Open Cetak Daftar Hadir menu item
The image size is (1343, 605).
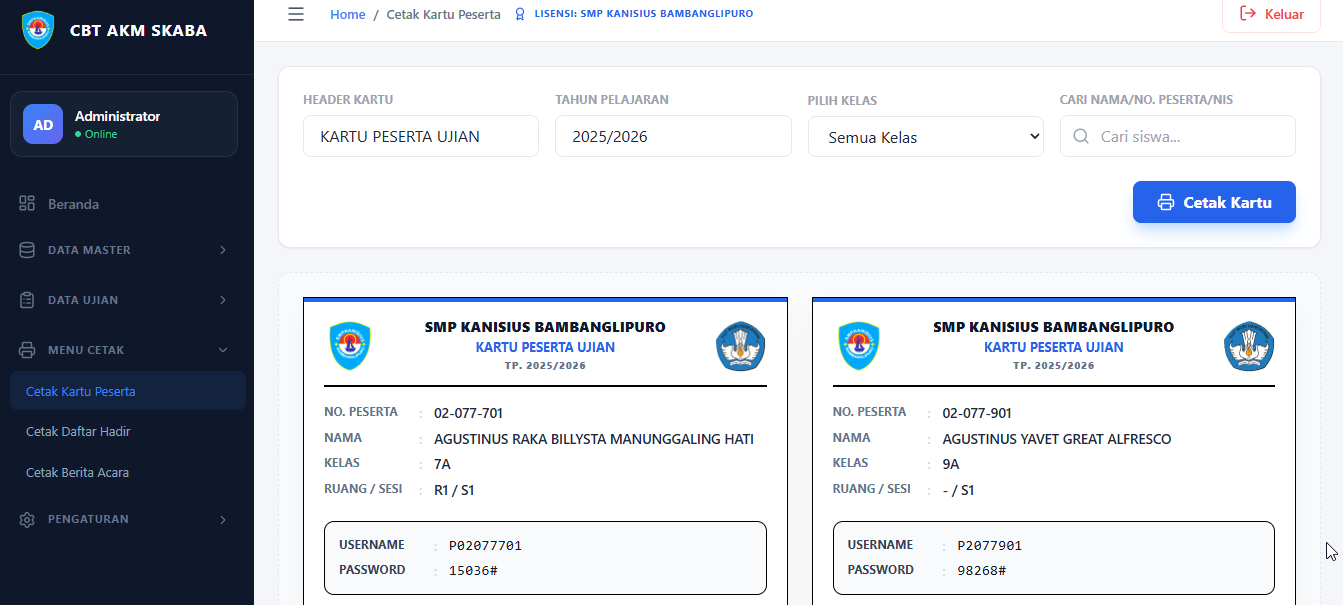tap(128, 432)
